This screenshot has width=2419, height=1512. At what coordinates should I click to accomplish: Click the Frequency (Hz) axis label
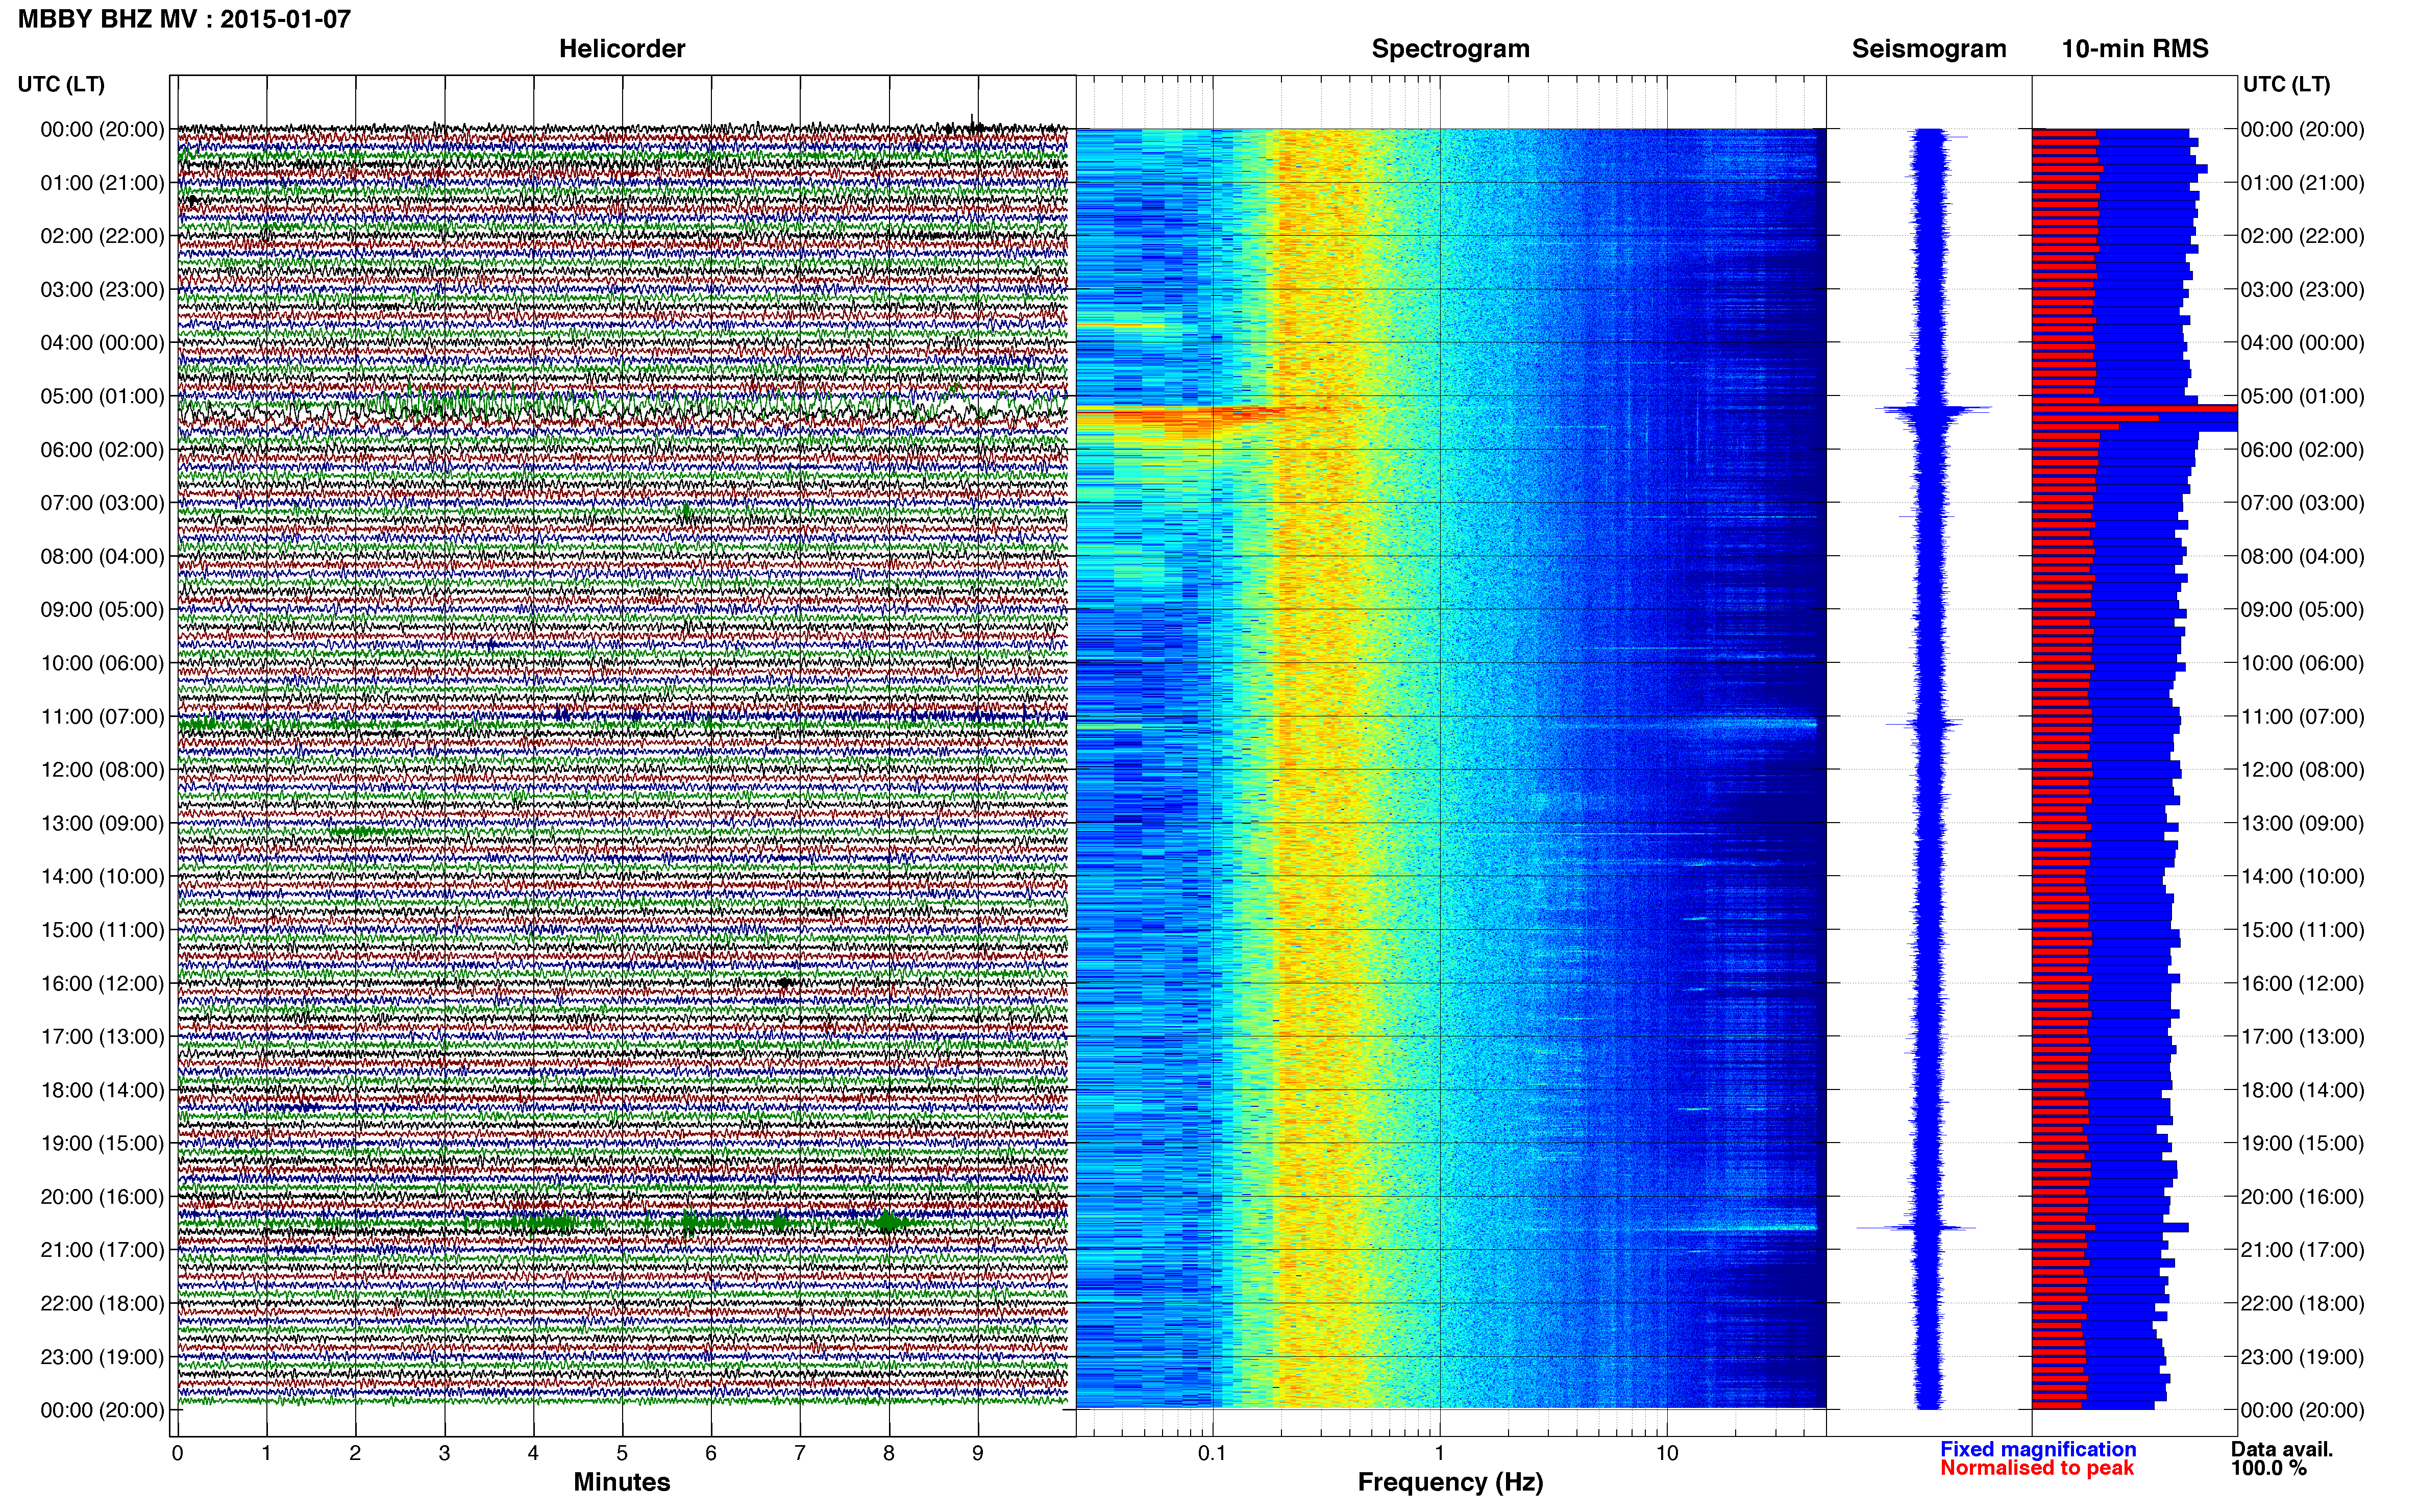(x=1450, y=1482)
